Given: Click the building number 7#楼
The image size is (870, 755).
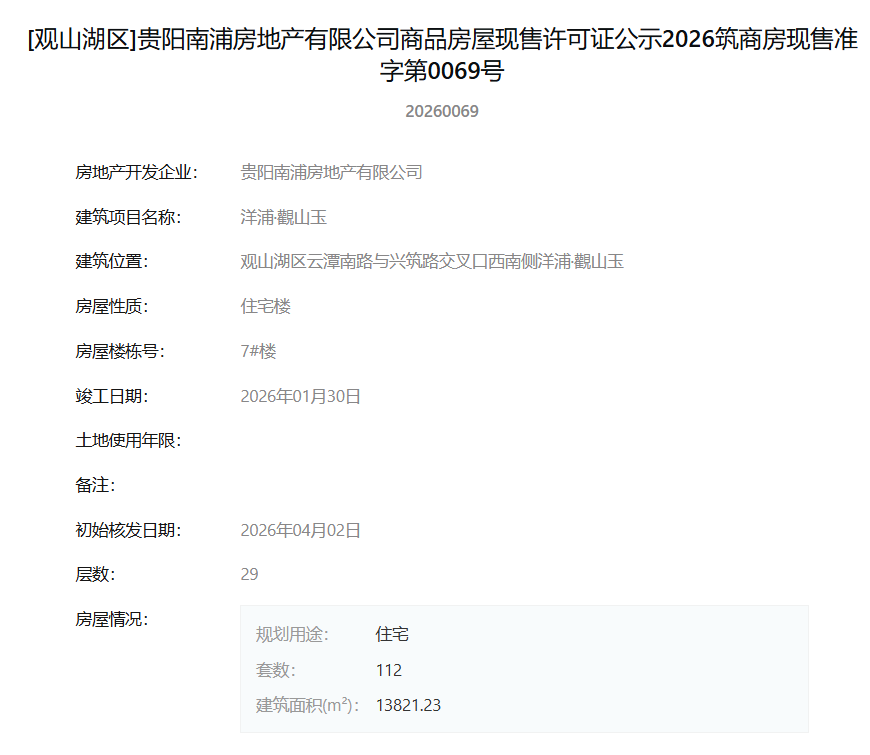Looking at the screenshot, I should 258,351.
